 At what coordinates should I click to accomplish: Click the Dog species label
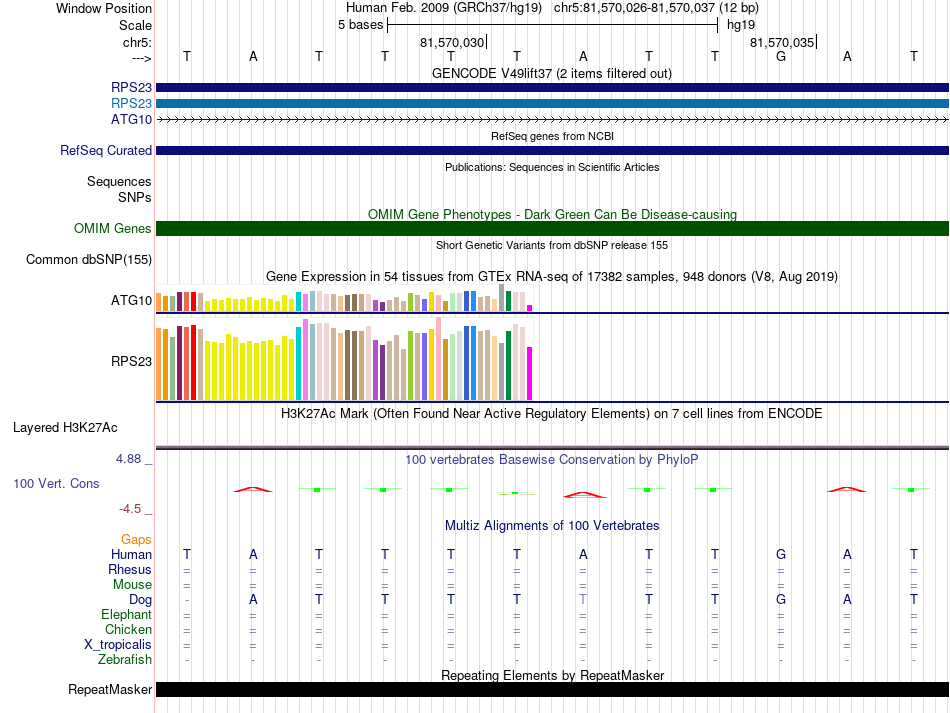tap(140, 600)
